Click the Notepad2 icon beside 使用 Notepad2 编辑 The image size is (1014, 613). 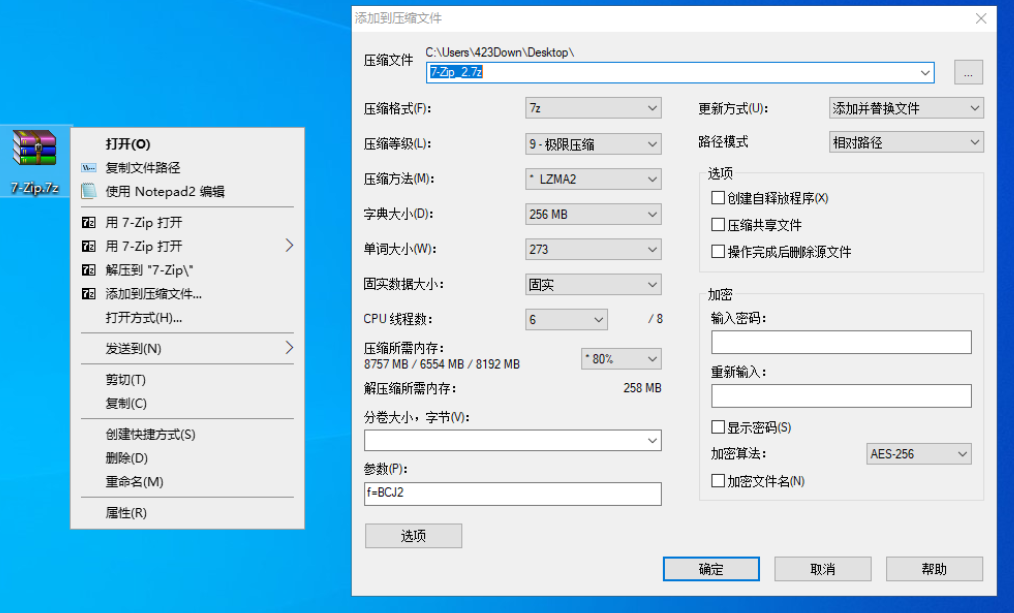(x=89, y=191)
